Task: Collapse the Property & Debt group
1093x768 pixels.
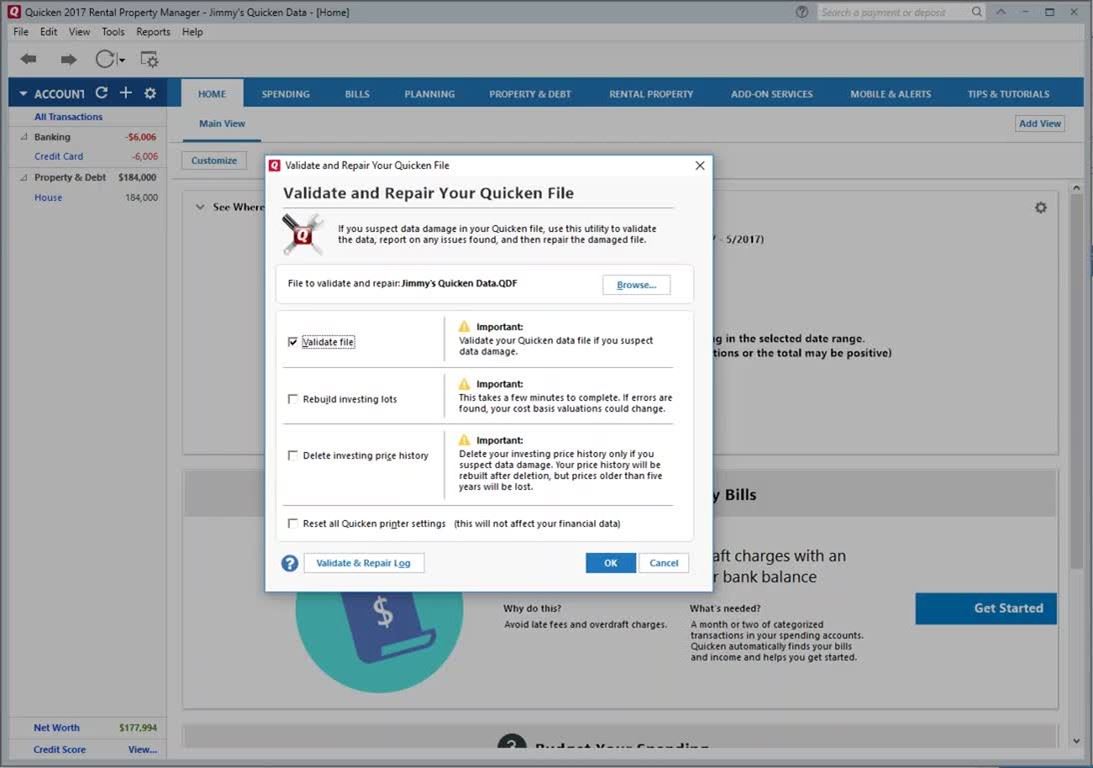Action: coord(24,178)
